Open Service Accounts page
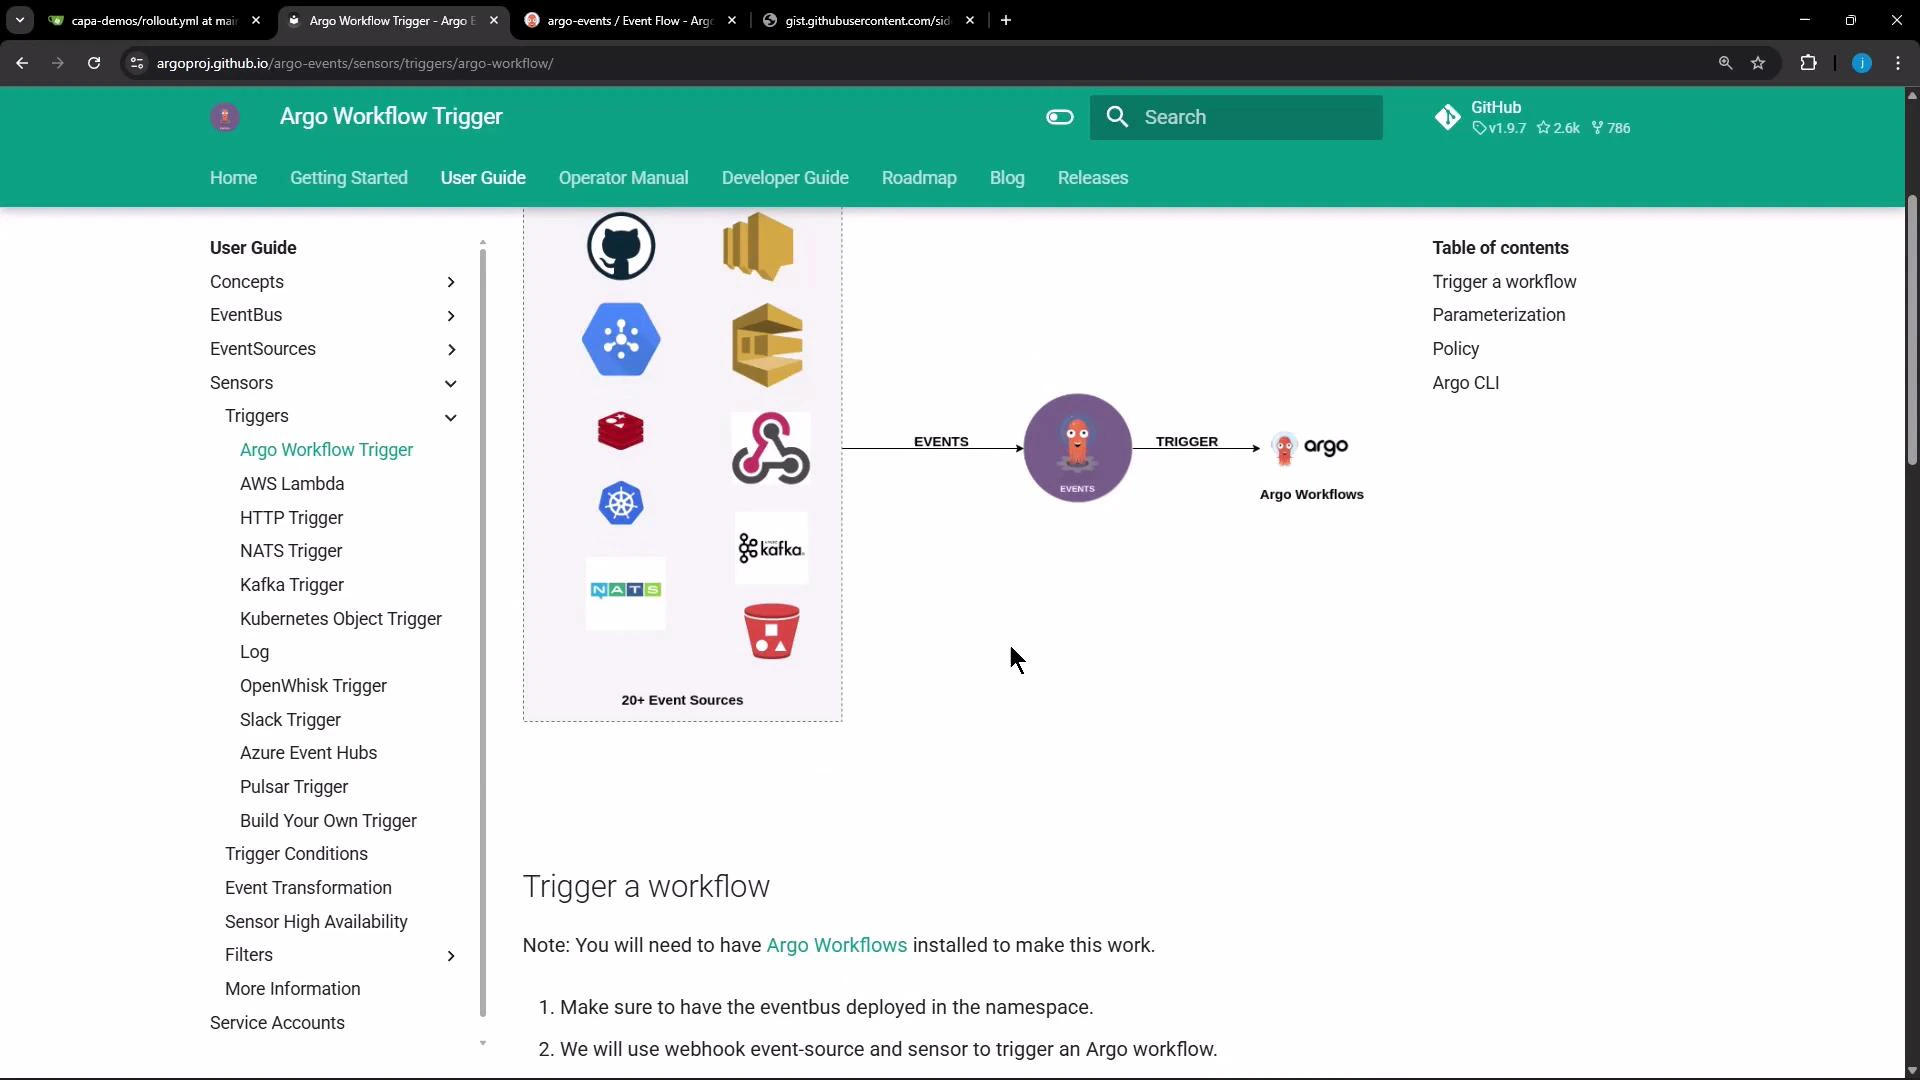Viewport: 1920px width, 1080px height. (x=277, y=1023)
